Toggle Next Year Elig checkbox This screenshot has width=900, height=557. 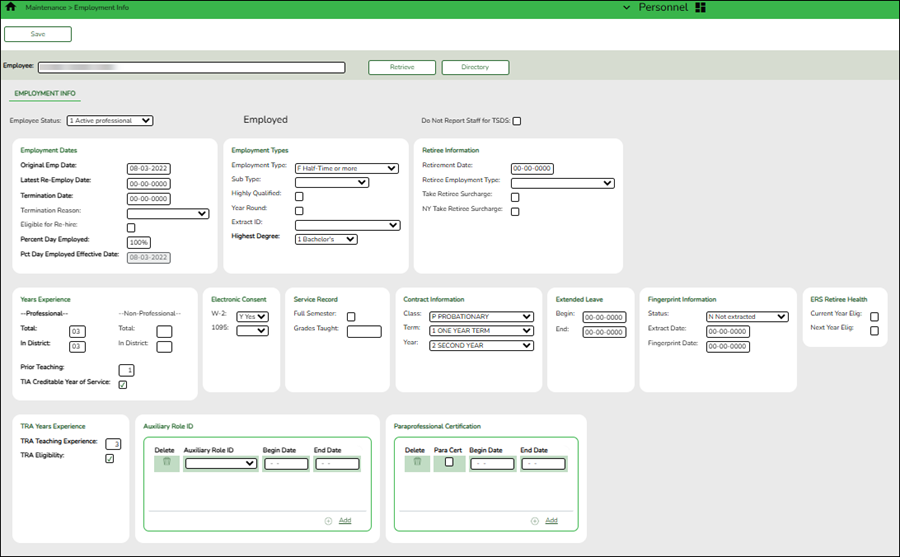(874, 331)
